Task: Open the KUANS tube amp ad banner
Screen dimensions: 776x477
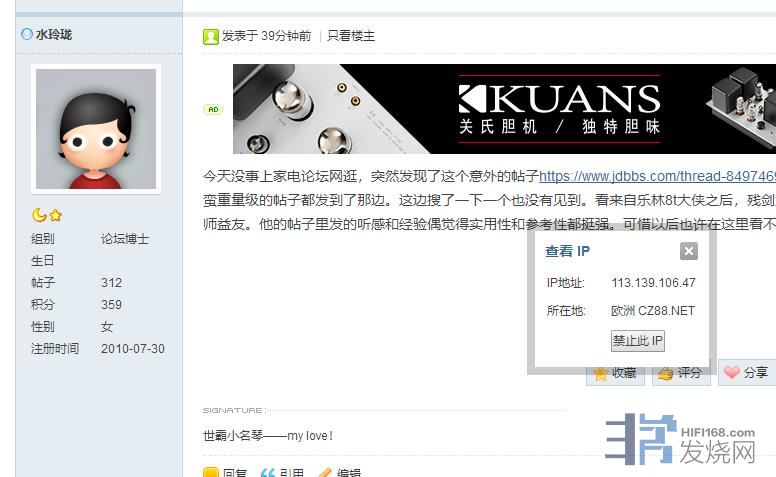Action: coord(504,109)
